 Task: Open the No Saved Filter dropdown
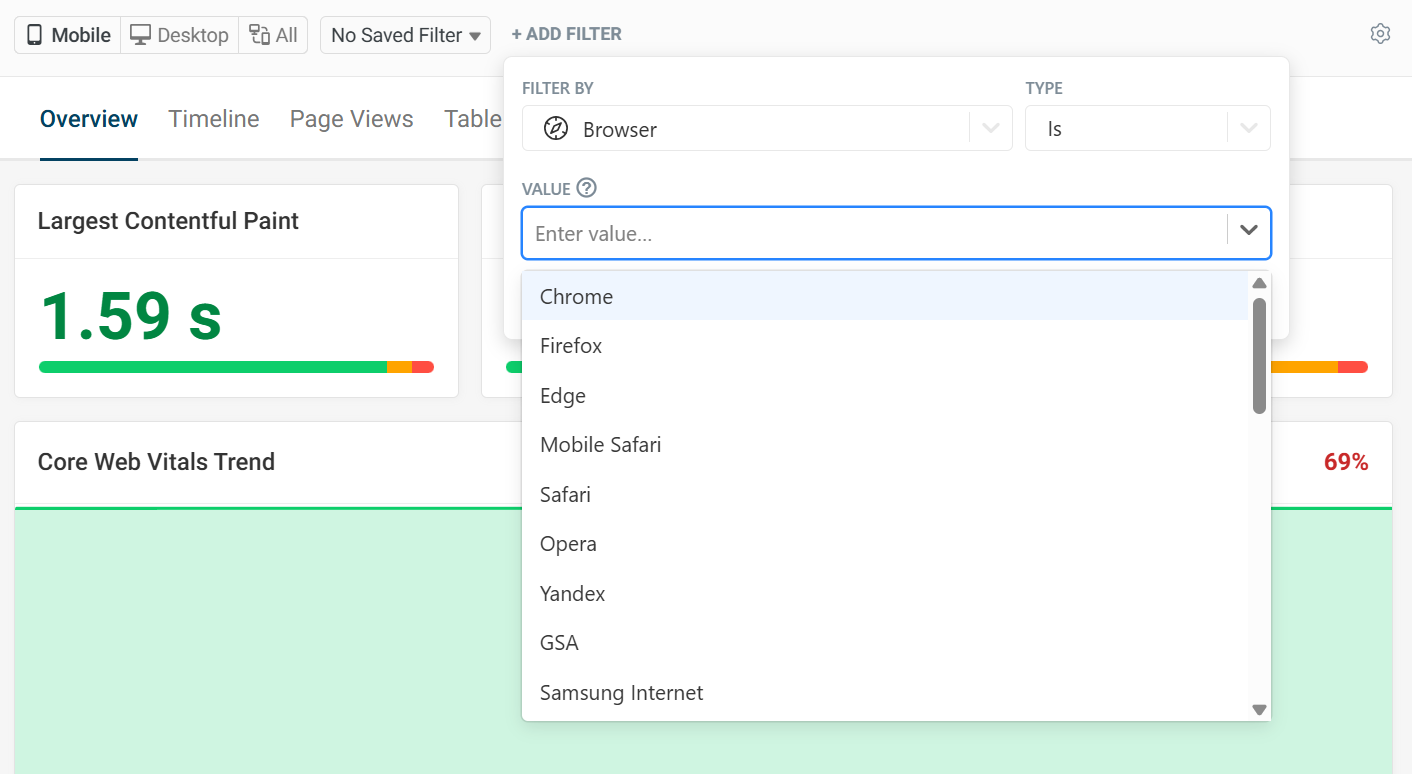pyautogui.click(x=404, y=34)
